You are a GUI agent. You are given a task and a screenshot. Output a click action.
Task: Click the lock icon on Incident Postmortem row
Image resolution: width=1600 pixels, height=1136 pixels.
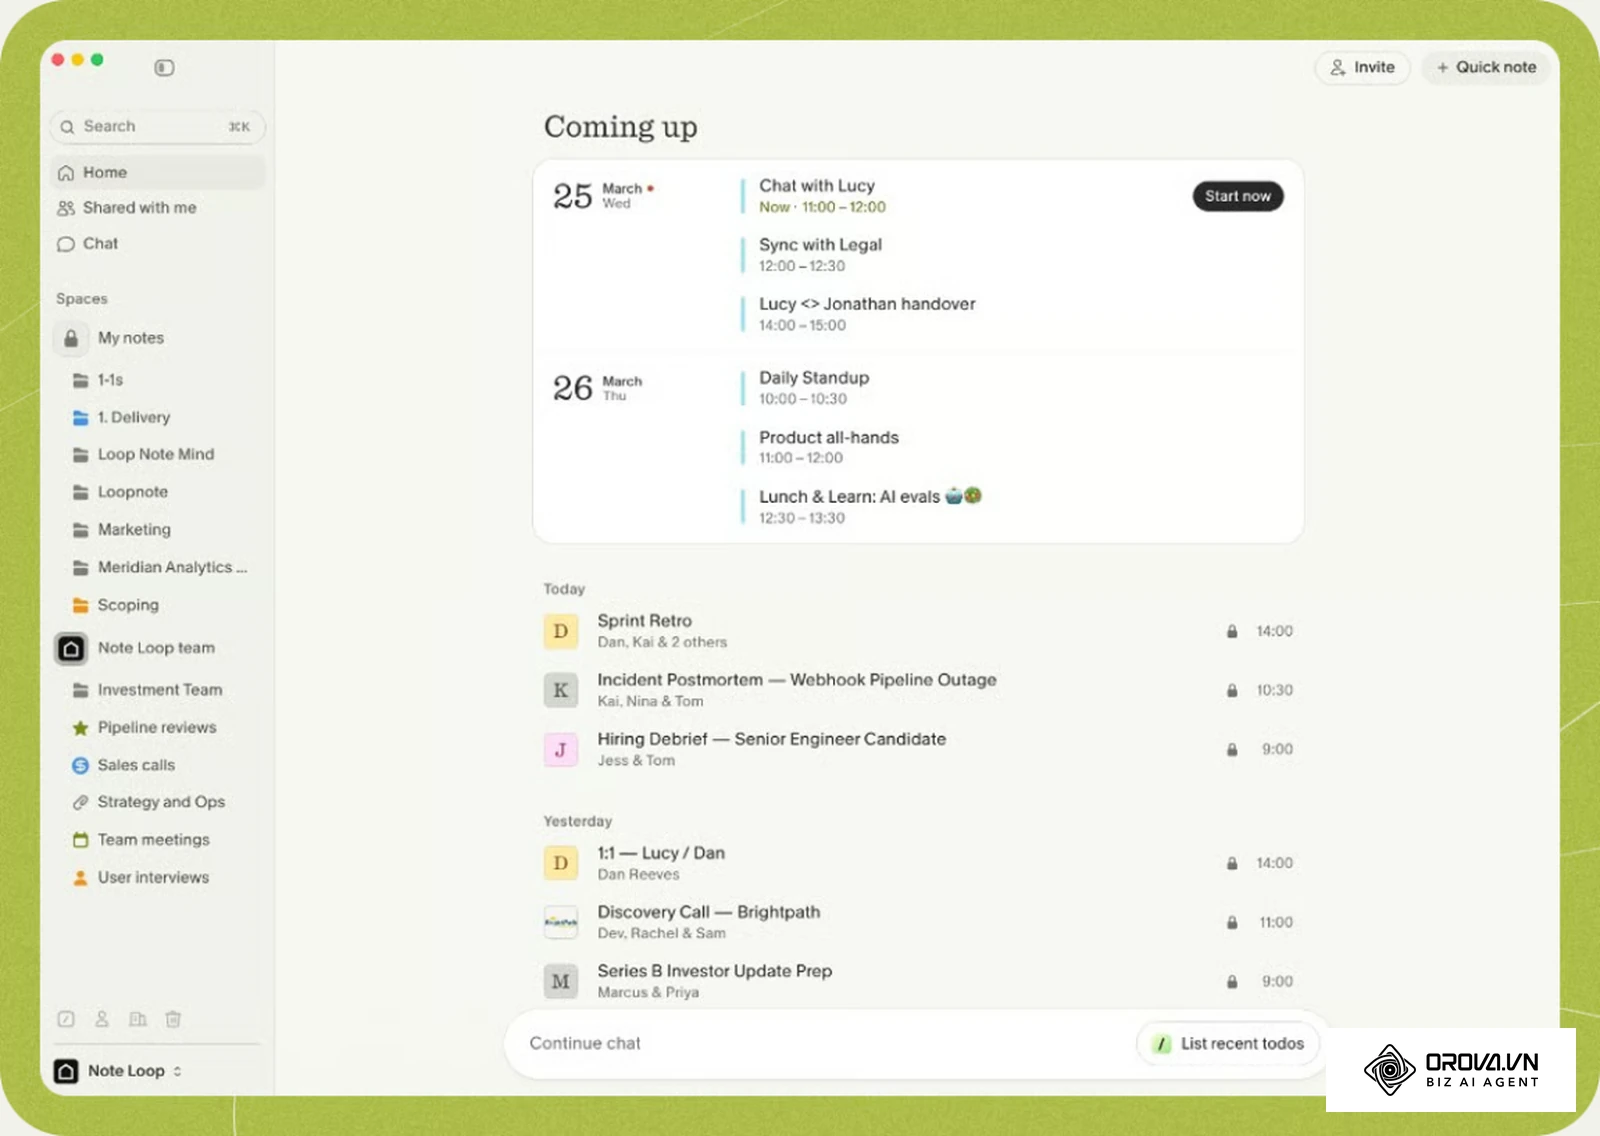pyautogui.click(x=1232, y=690)
